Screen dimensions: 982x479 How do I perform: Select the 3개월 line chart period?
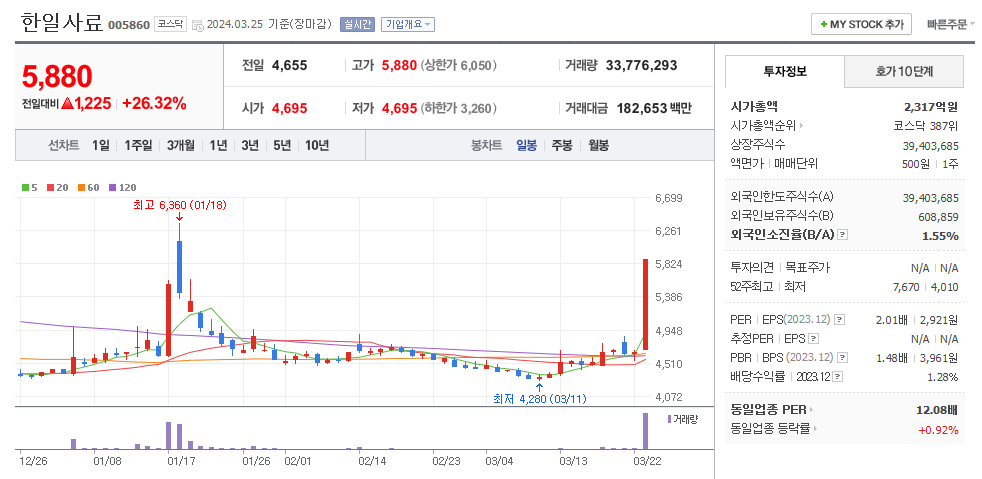click(x=180, y=146)
